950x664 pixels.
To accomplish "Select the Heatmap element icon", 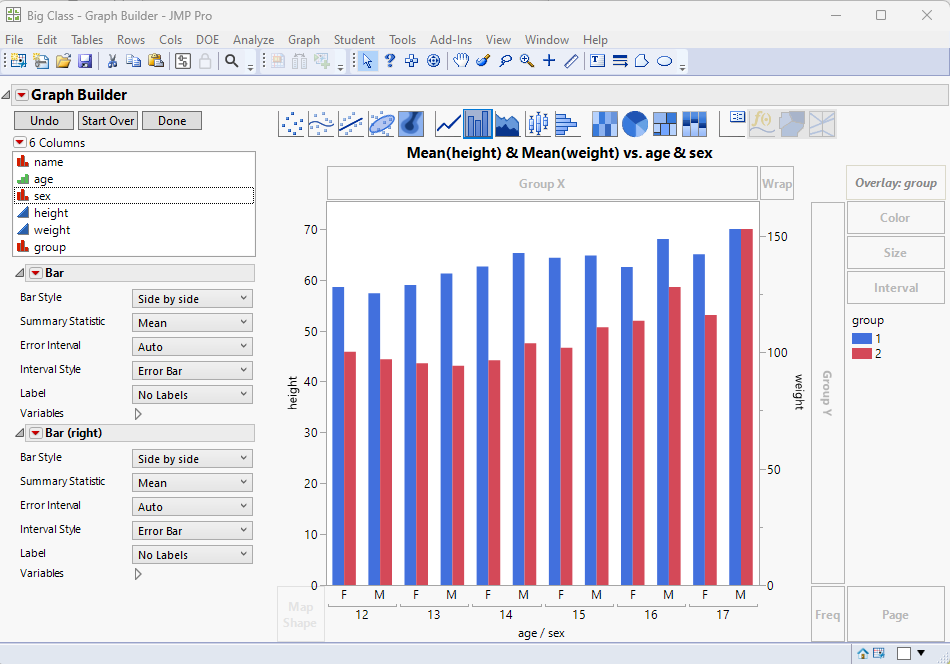I will (x=605, y=124).
